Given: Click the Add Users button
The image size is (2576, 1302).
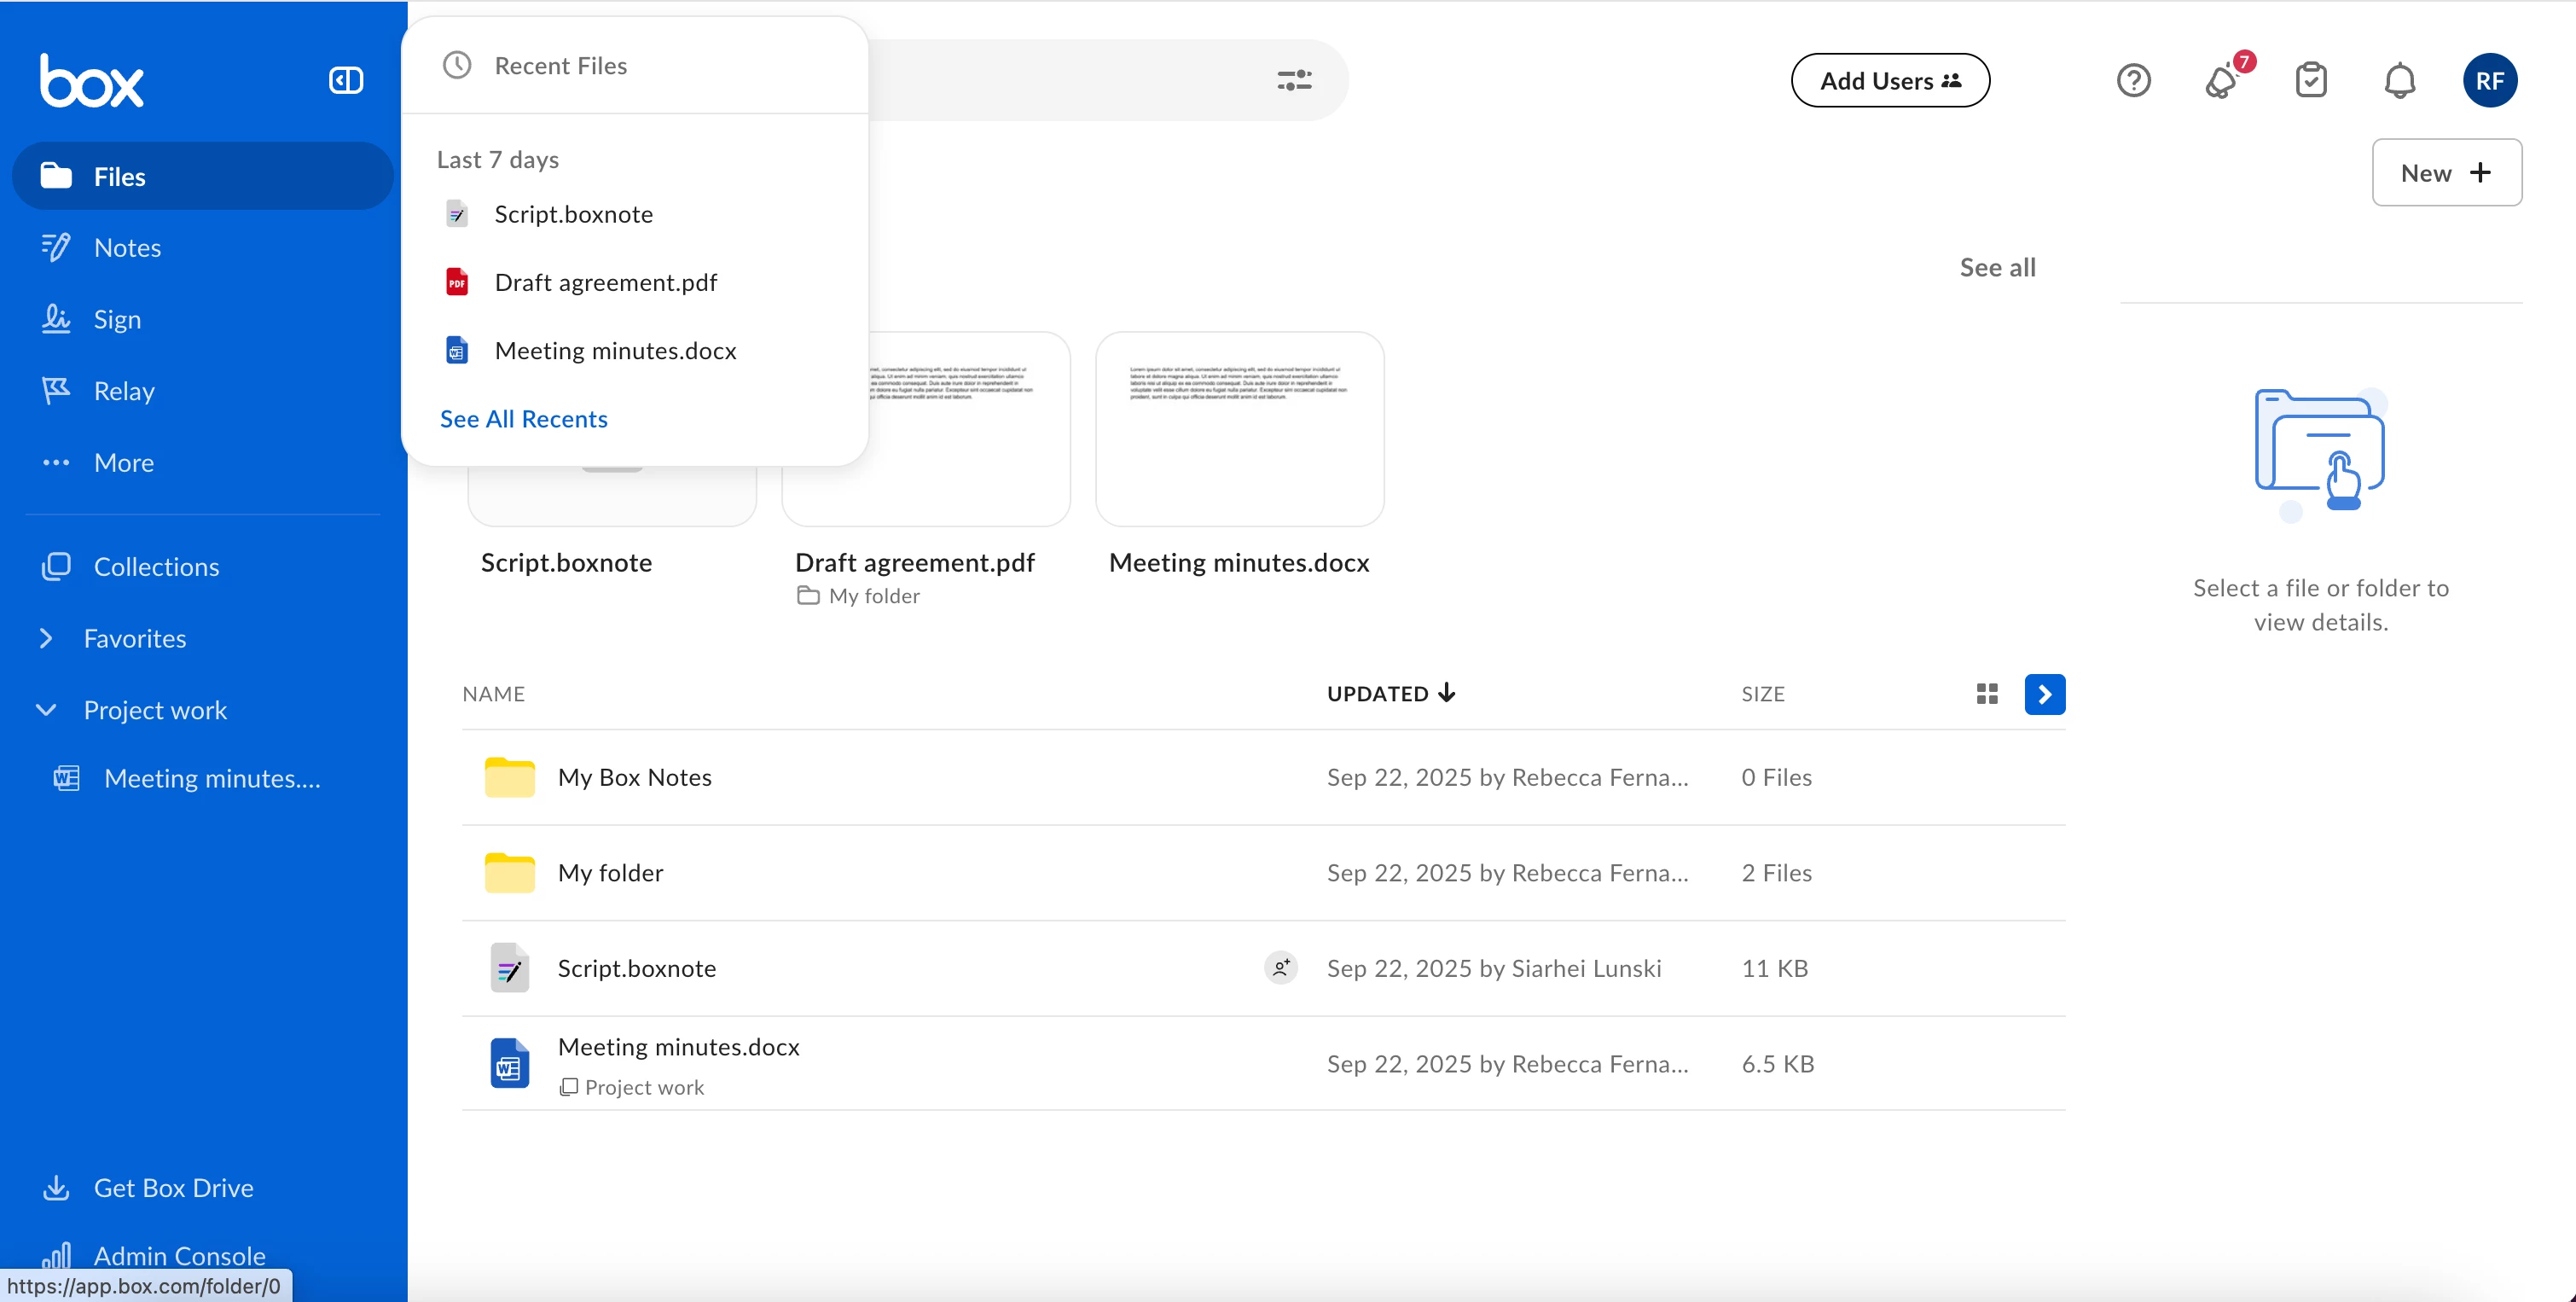Looking at the screenshot, I should [1890, 80].
